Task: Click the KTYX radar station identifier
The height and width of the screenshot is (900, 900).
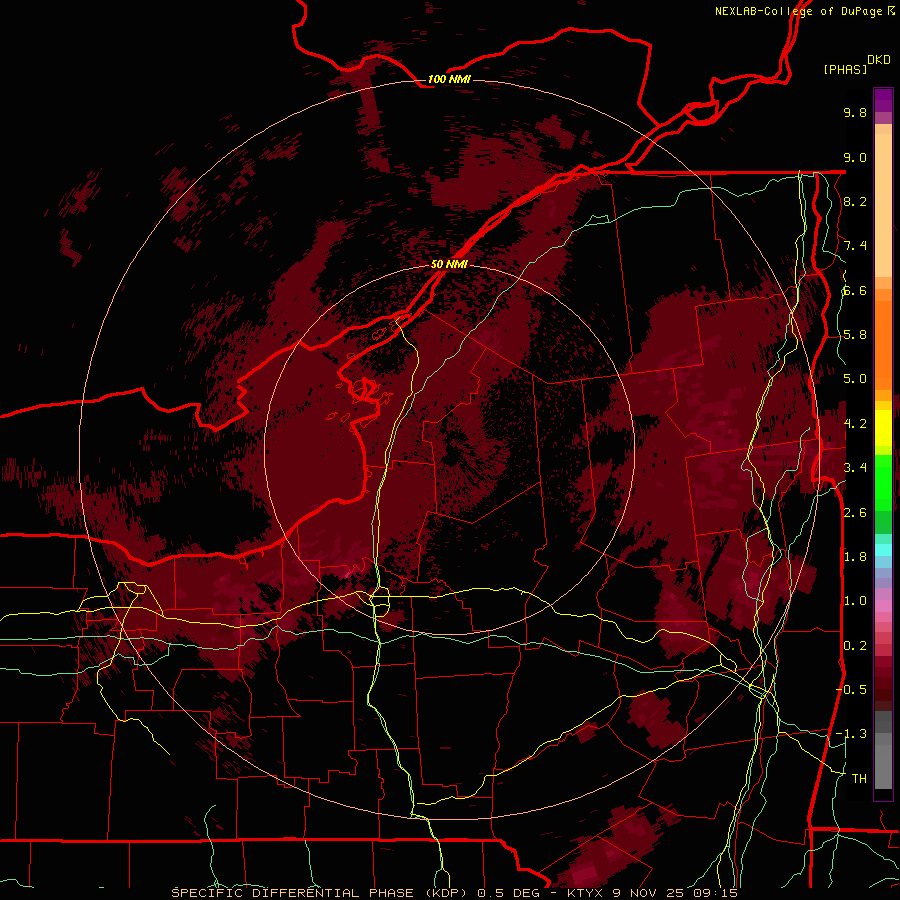Action: pos(586,893)
